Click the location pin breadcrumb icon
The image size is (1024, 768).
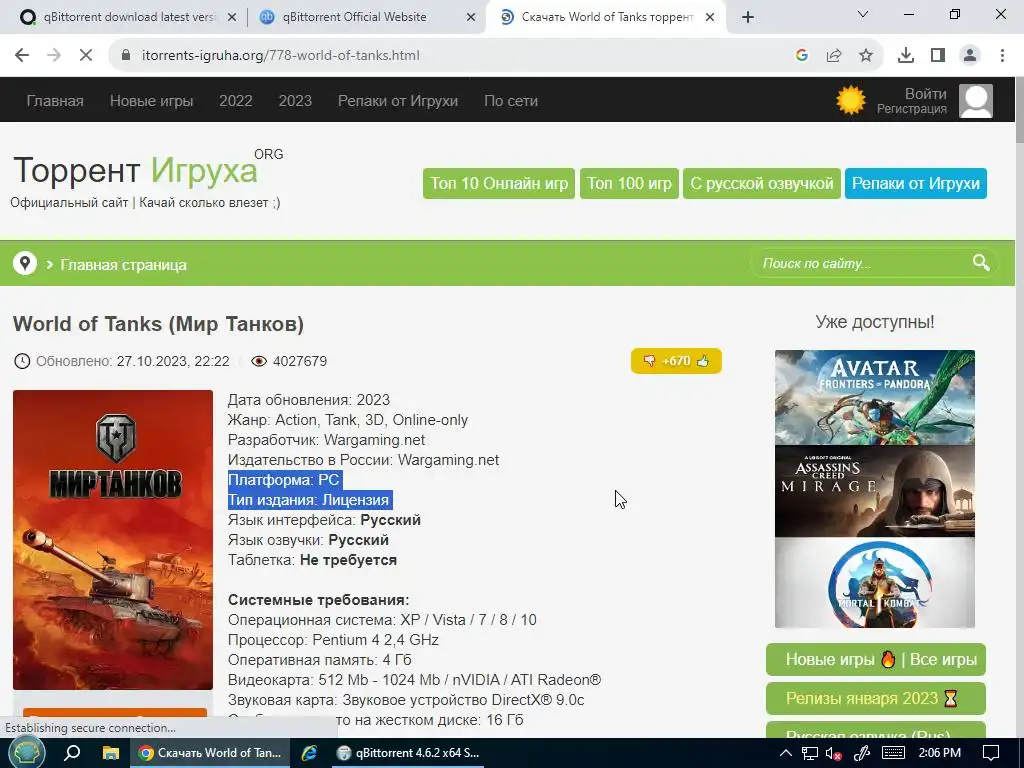click(25, 264)
